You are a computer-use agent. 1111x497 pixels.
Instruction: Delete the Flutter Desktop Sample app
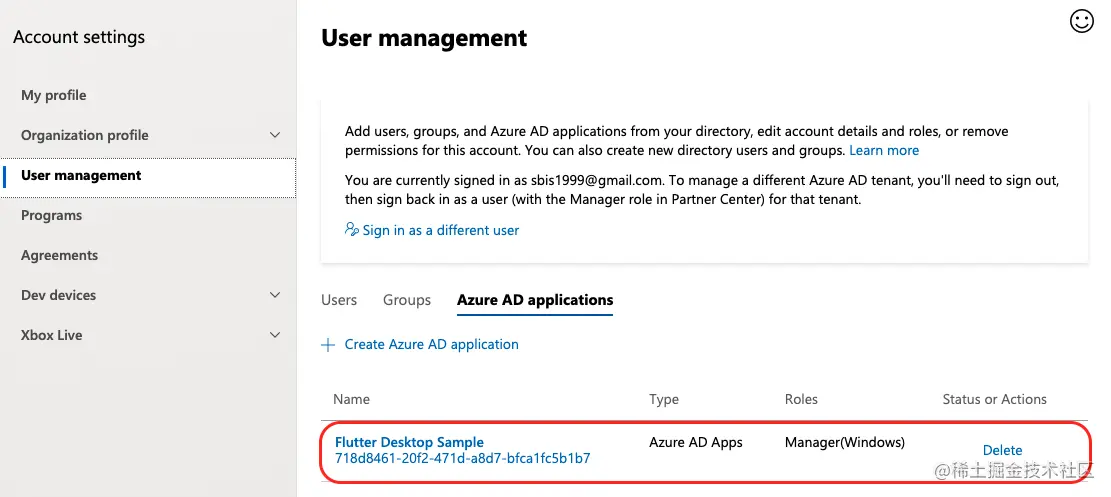[1002, 450]
